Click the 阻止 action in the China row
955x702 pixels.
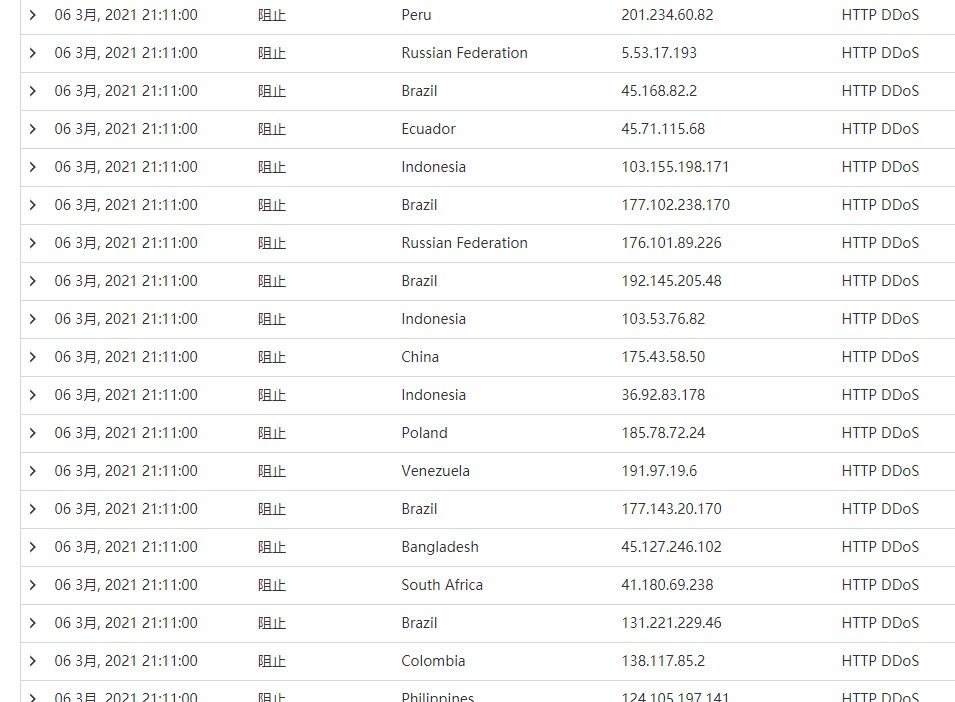pos(272,357)
